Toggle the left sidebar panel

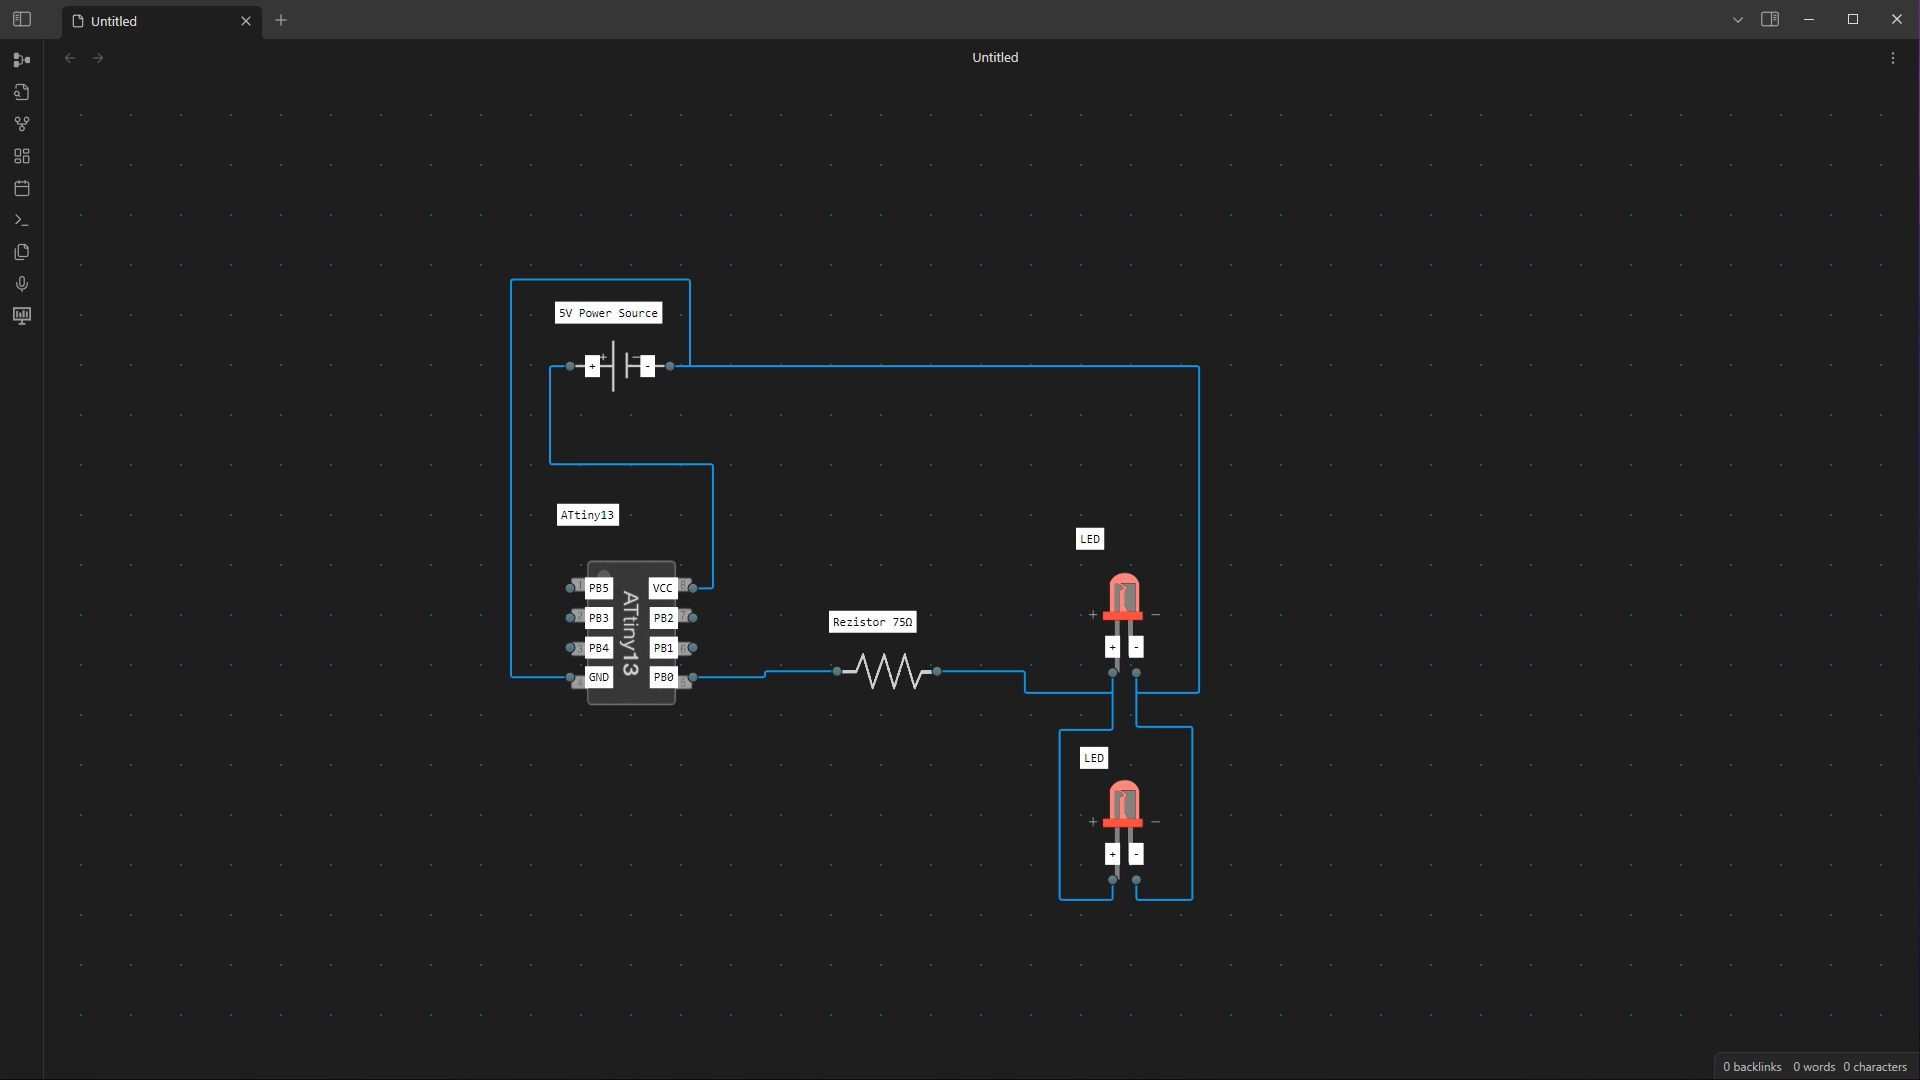click(x=22, y=19)
